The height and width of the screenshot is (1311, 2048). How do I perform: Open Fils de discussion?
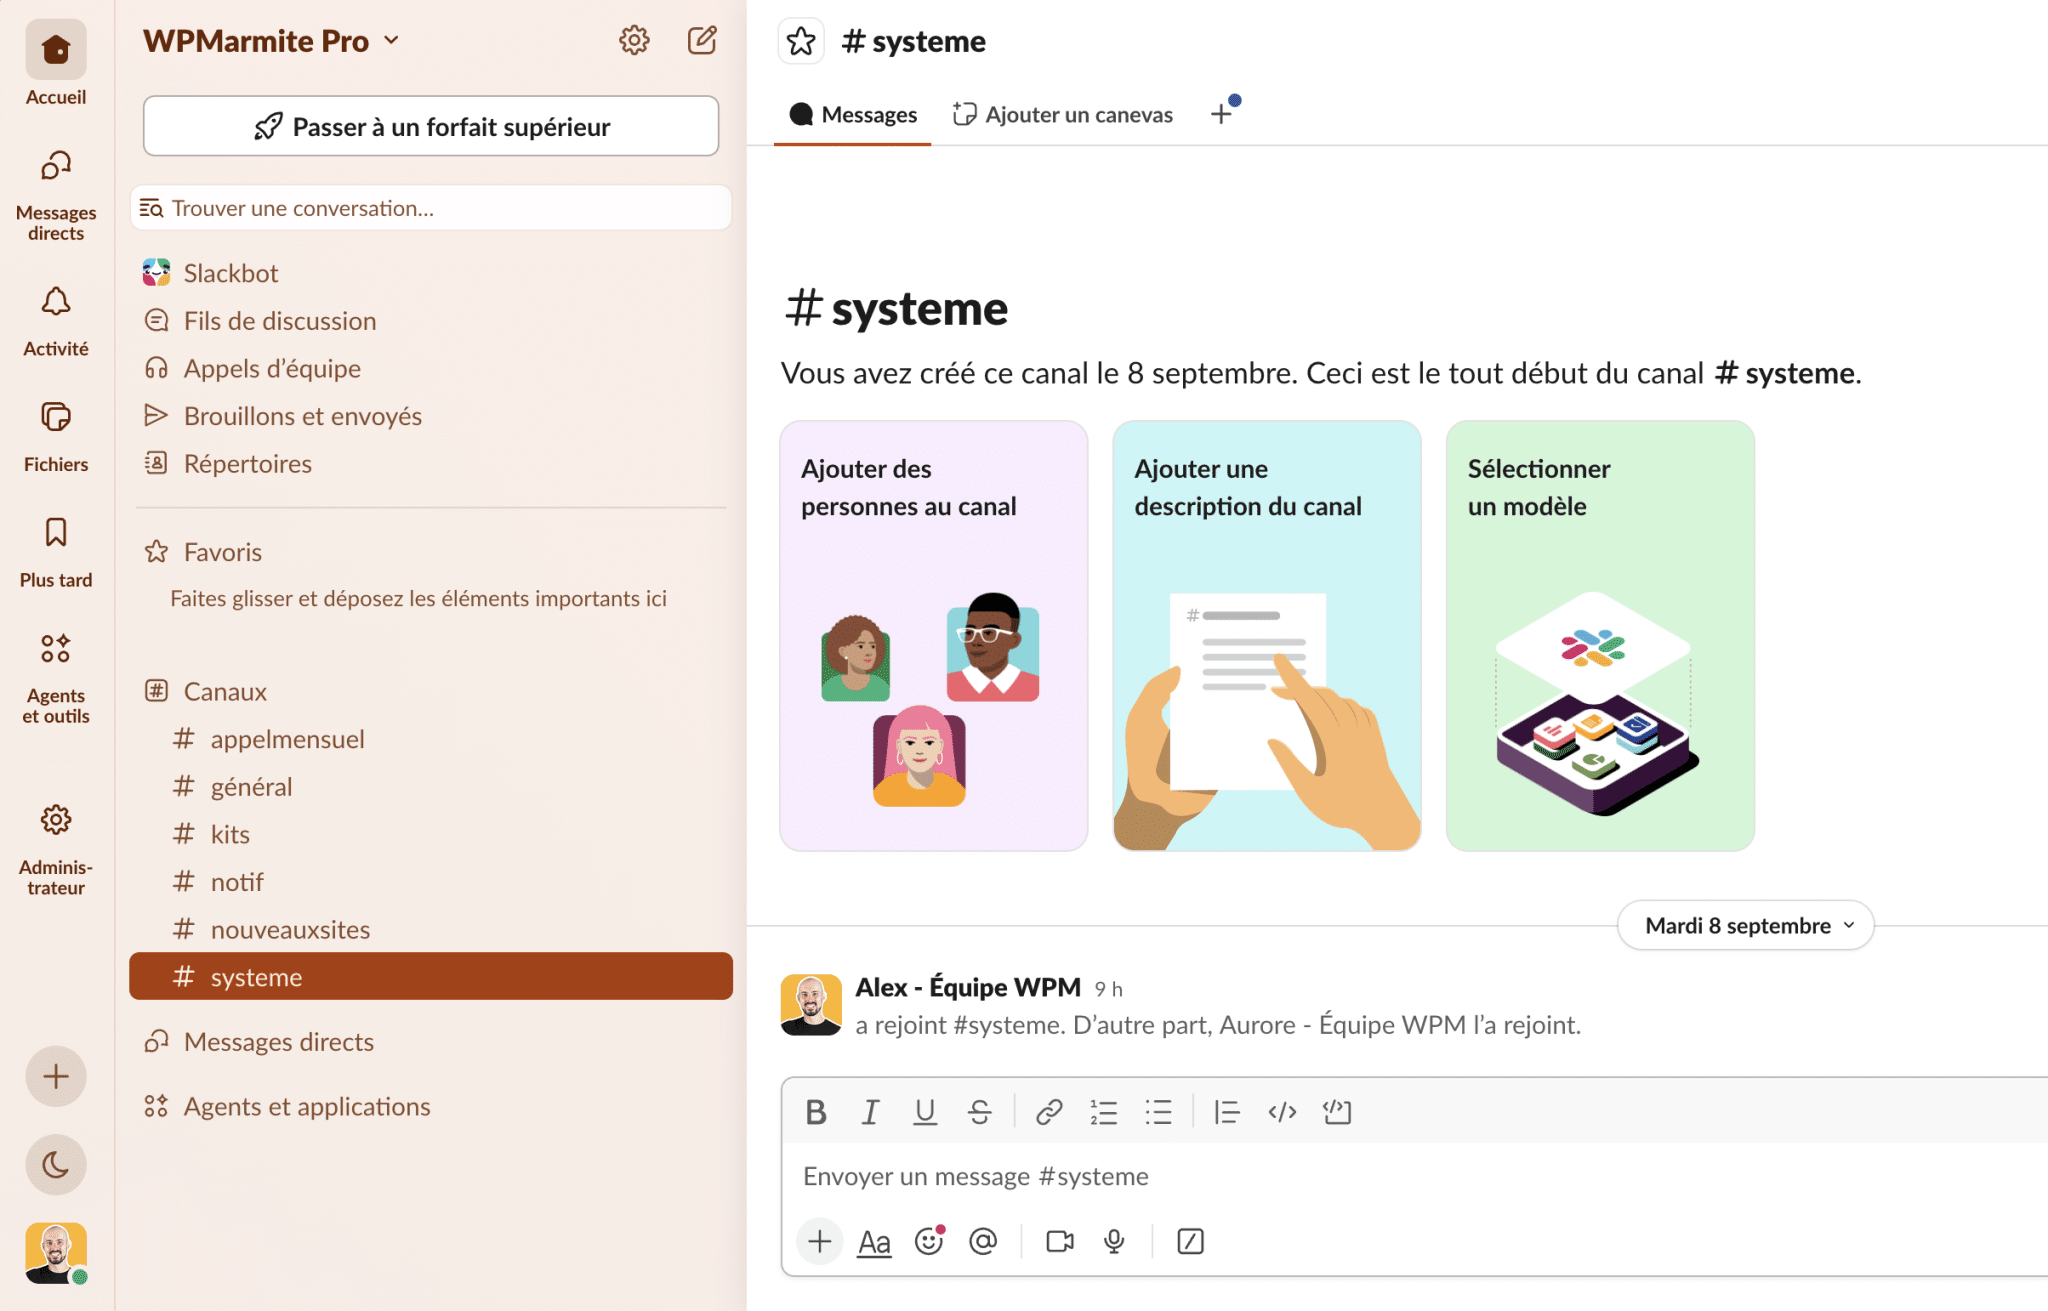431,321
